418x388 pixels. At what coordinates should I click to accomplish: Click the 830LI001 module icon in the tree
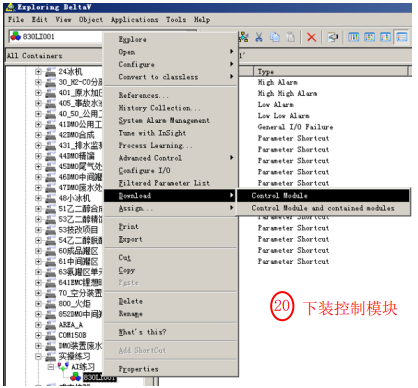(x=76, y=377)
